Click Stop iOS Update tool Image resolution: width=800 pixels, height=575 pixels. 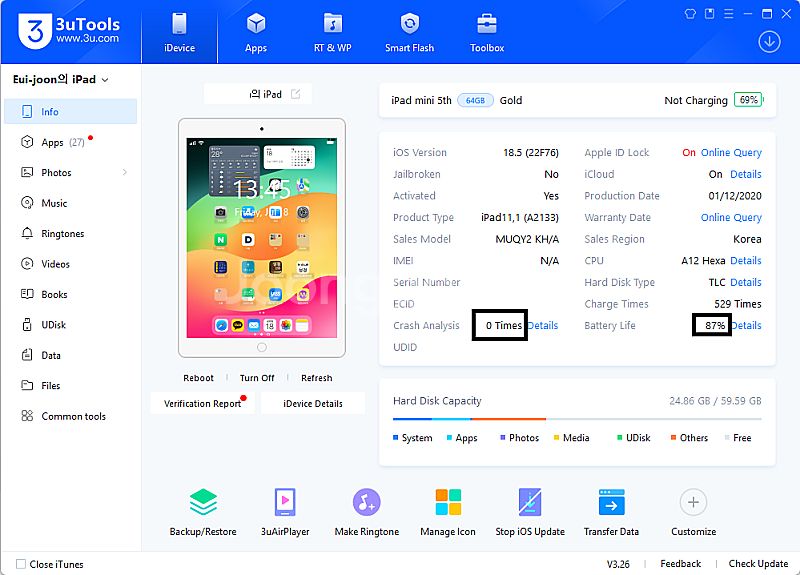coord(530,512)
